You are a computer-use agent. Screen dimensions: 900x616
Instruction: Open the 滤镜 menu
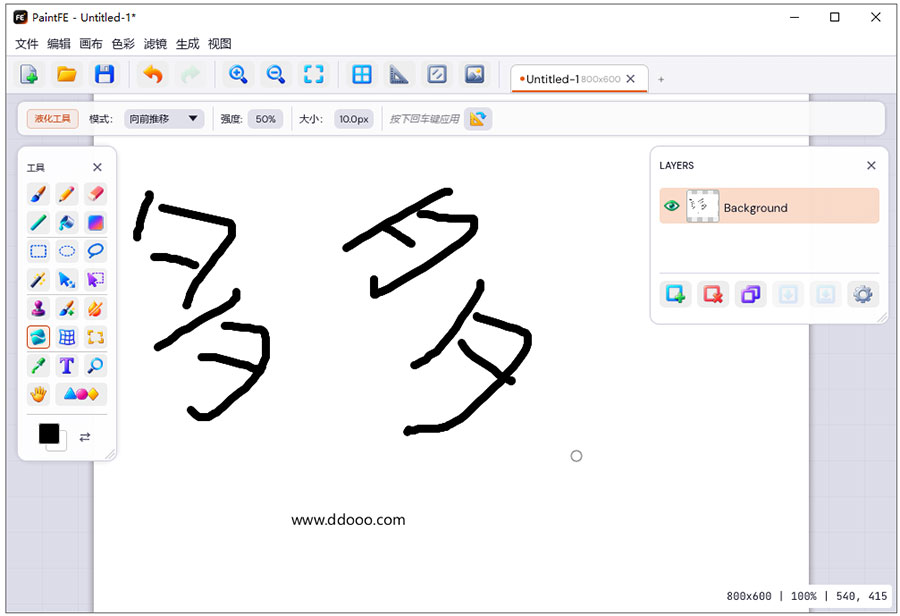155,44
